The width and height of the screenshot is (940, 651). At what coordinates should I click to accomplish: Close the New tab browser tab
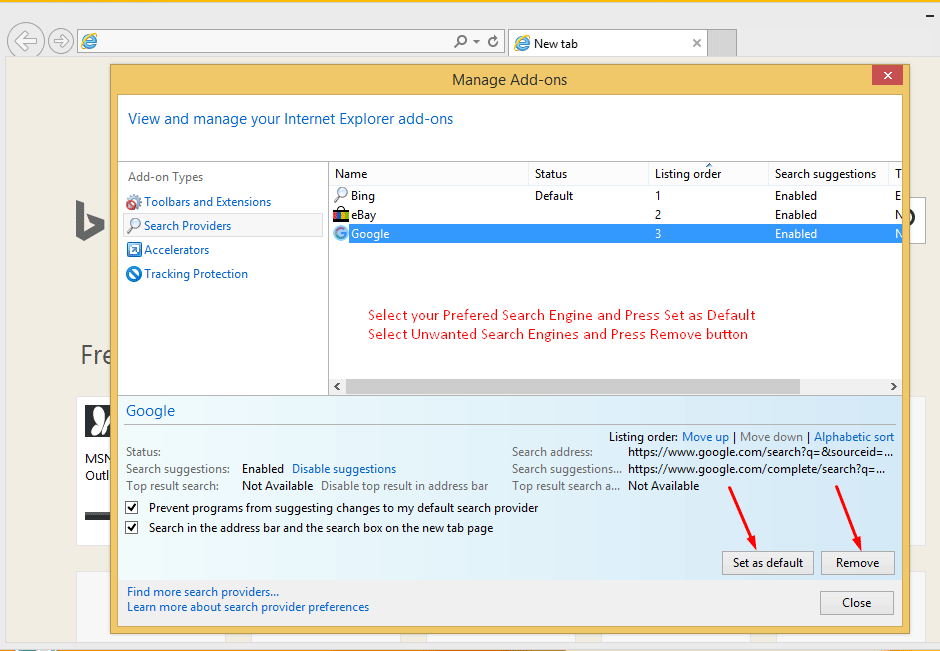697,43
